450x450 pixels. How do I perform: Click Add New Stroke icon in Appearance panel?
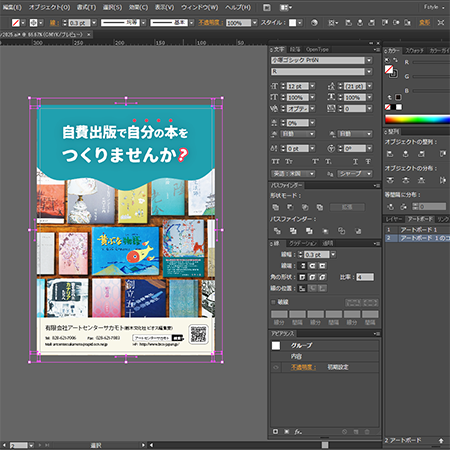[275, 432]
